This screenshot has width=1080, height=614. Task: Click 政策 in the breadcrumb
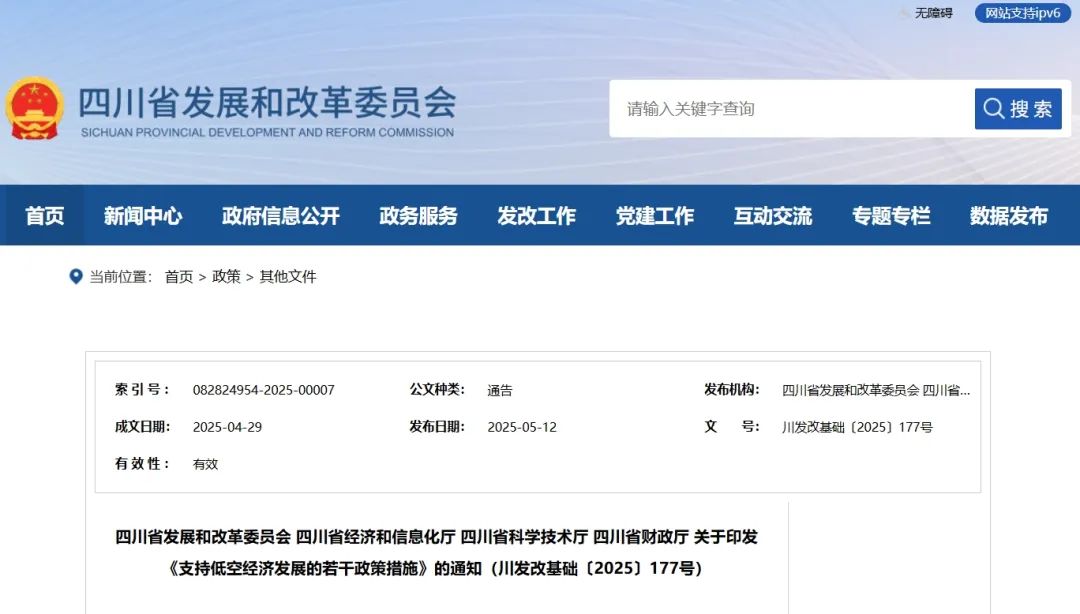[226, 276]
